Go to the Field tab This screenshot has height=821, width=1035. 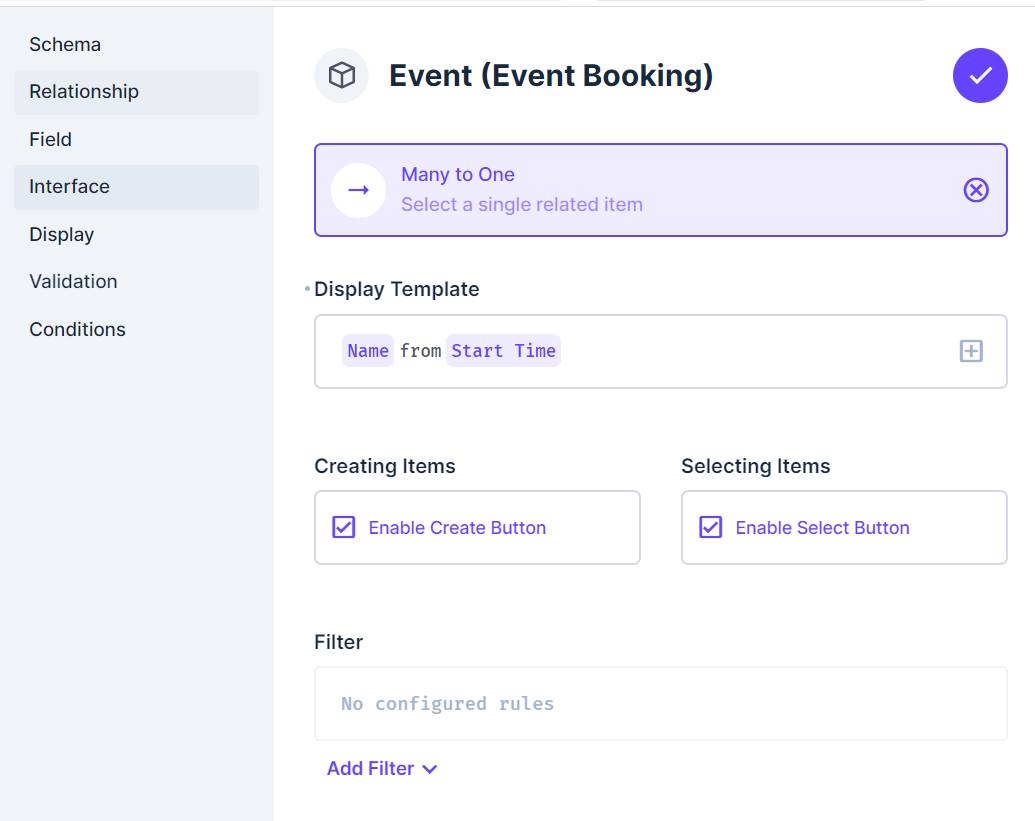pos(51,139)
